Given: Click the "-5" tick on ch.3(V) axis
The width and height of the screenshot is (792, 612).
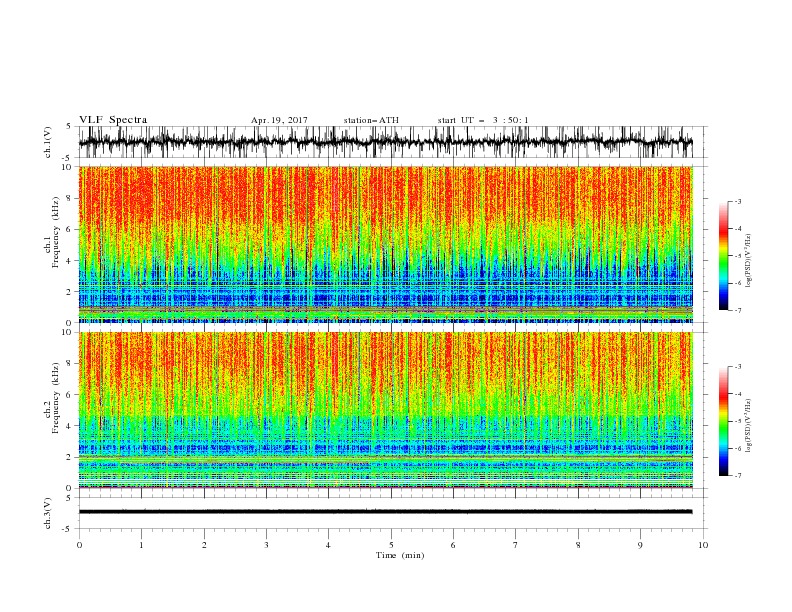Looking at the screenshot, I should coord(68,529).
